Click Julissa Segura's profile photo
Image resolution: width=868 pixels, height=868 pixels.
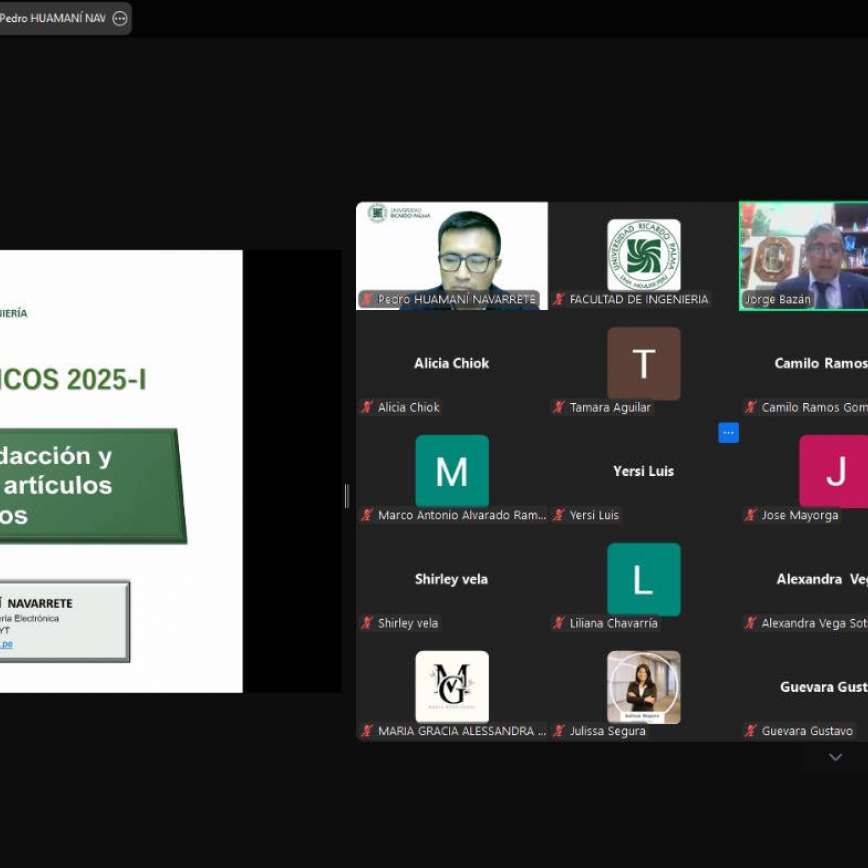643,687
